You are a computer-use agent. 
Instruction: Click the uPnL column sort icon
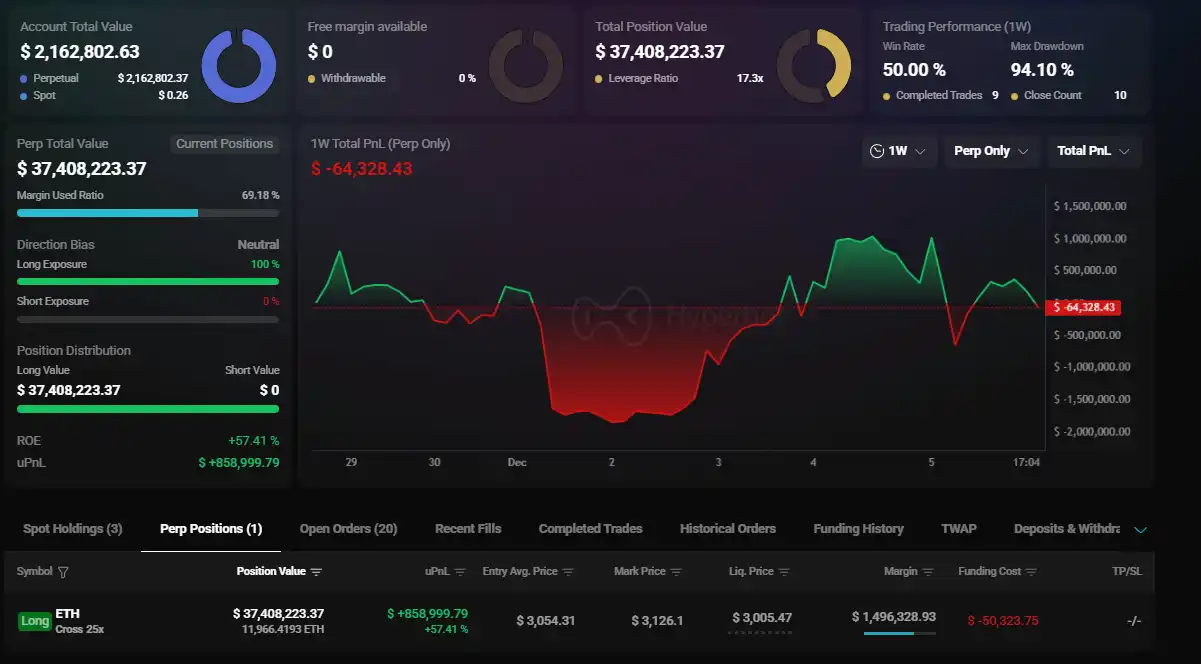[460, 571]
